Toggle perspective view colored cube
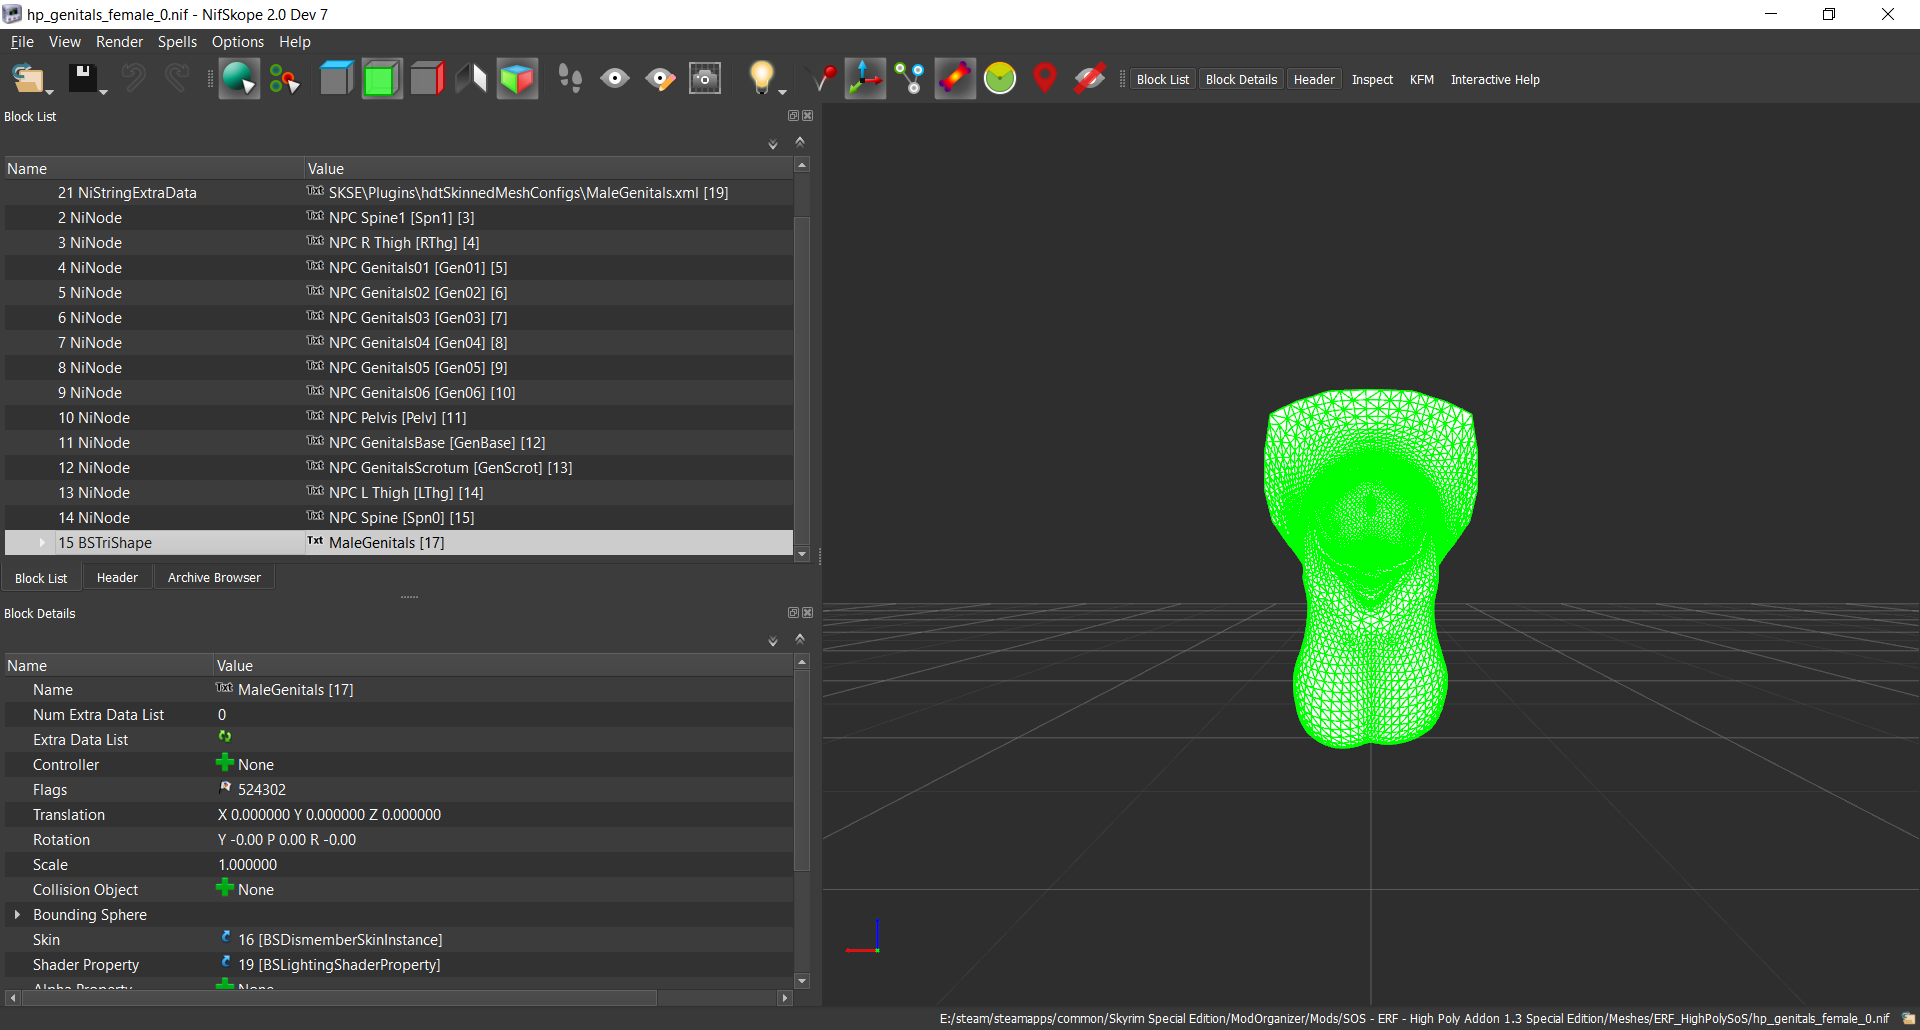The image size is (1920, 1030). [x=517, y=78]
